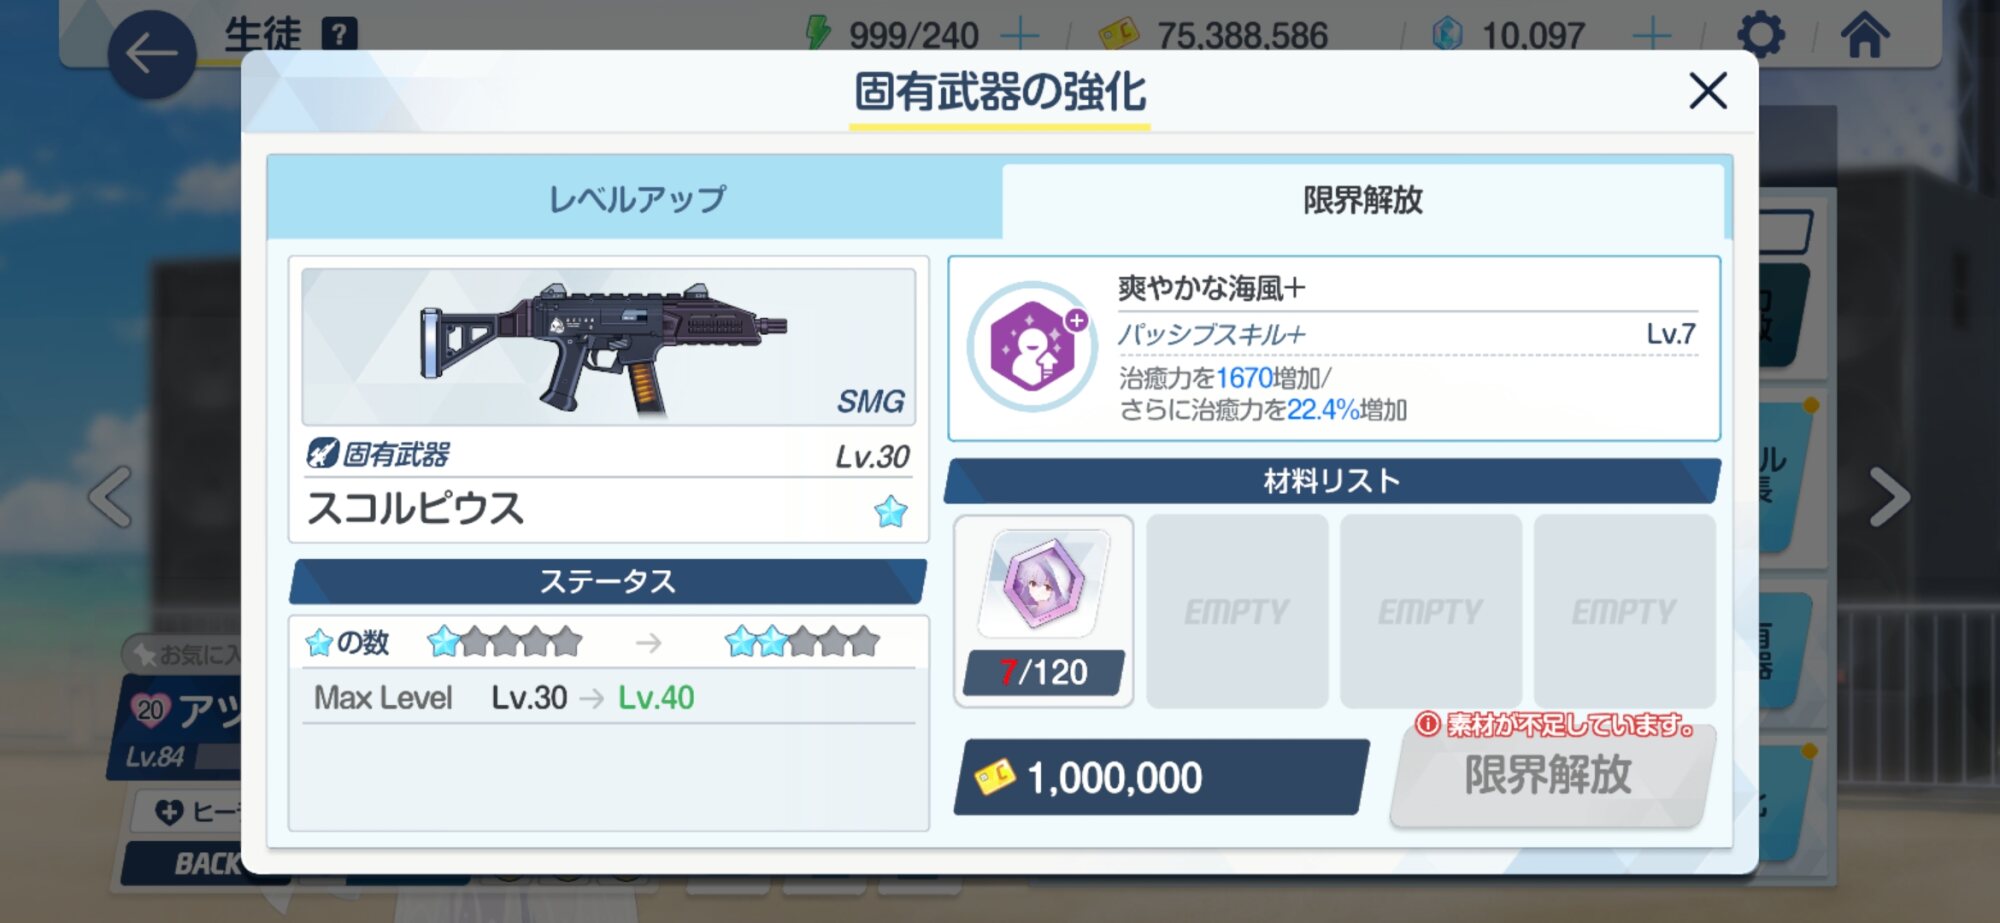Tap the back arrow button
The width and height of the screenshot is (2000, 923).
152,54
